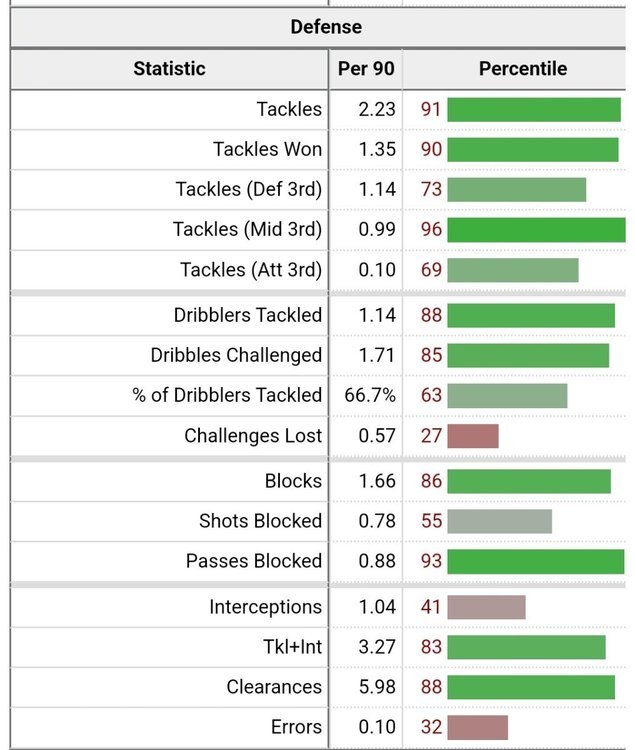Screen dimensions: 635x750
Task: Select Tackles (Def 3rd) percentile bar
Action: (x=517, y=190)
